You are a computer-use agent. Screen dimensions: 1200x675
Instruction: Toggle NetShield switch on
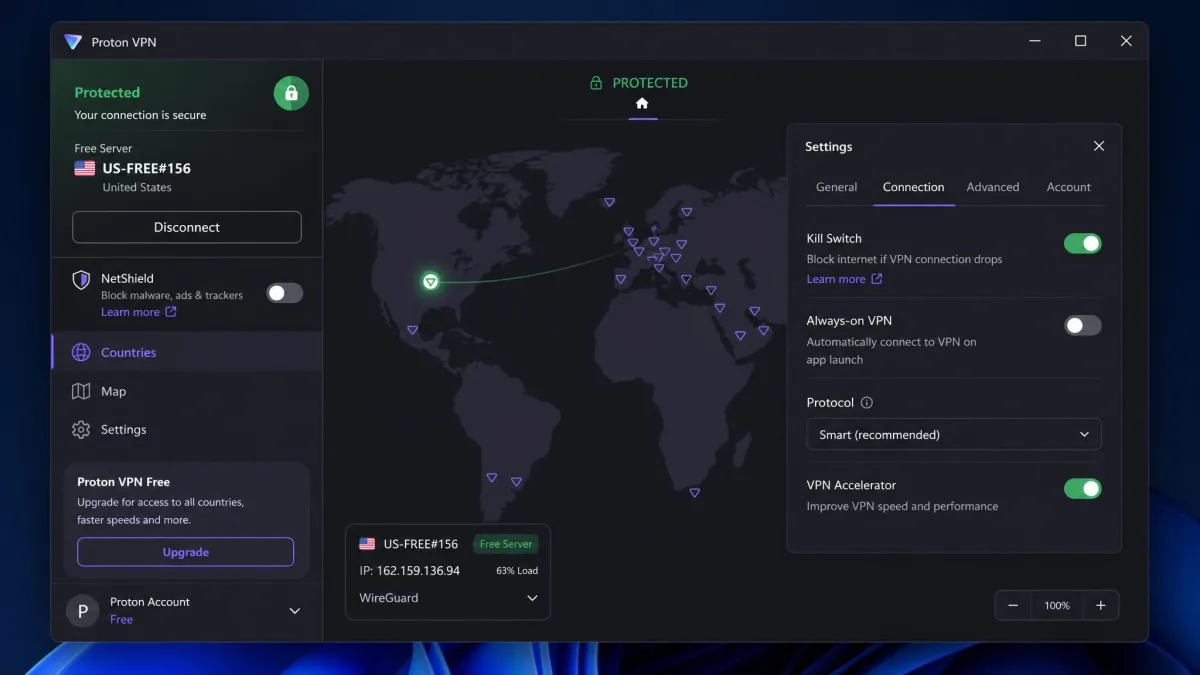pyautogui.click(x=284, y=293)
